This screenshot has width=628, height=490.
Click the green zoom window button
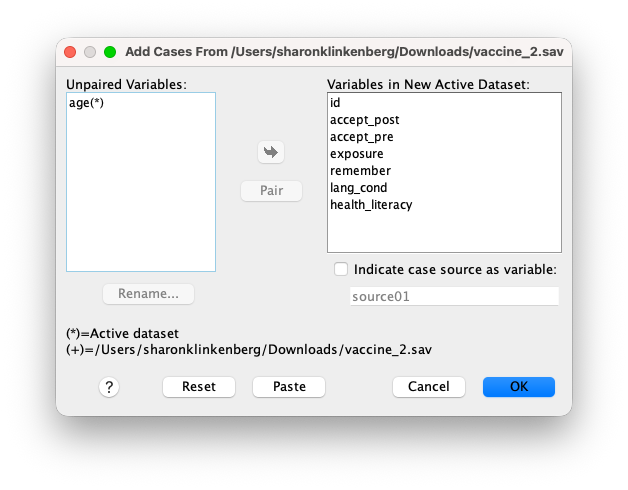click(x=110, y=52)
